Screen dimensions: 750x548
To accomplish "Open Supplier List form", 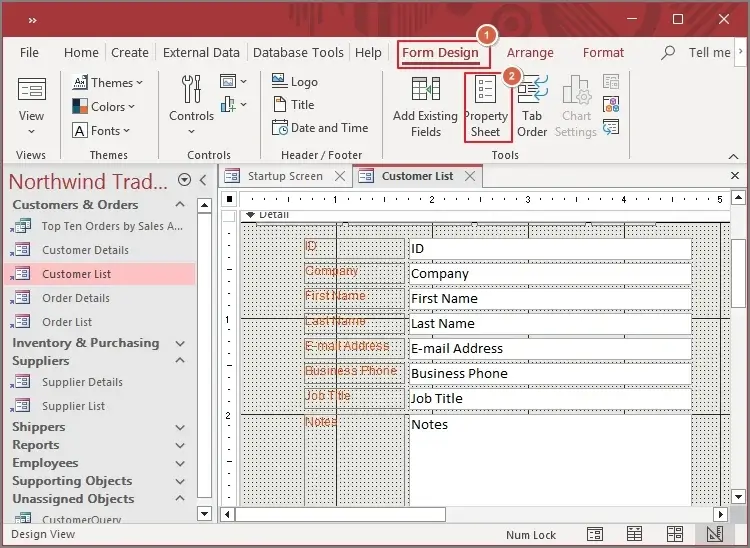I will pyautogui.click(x=99, y=406).
